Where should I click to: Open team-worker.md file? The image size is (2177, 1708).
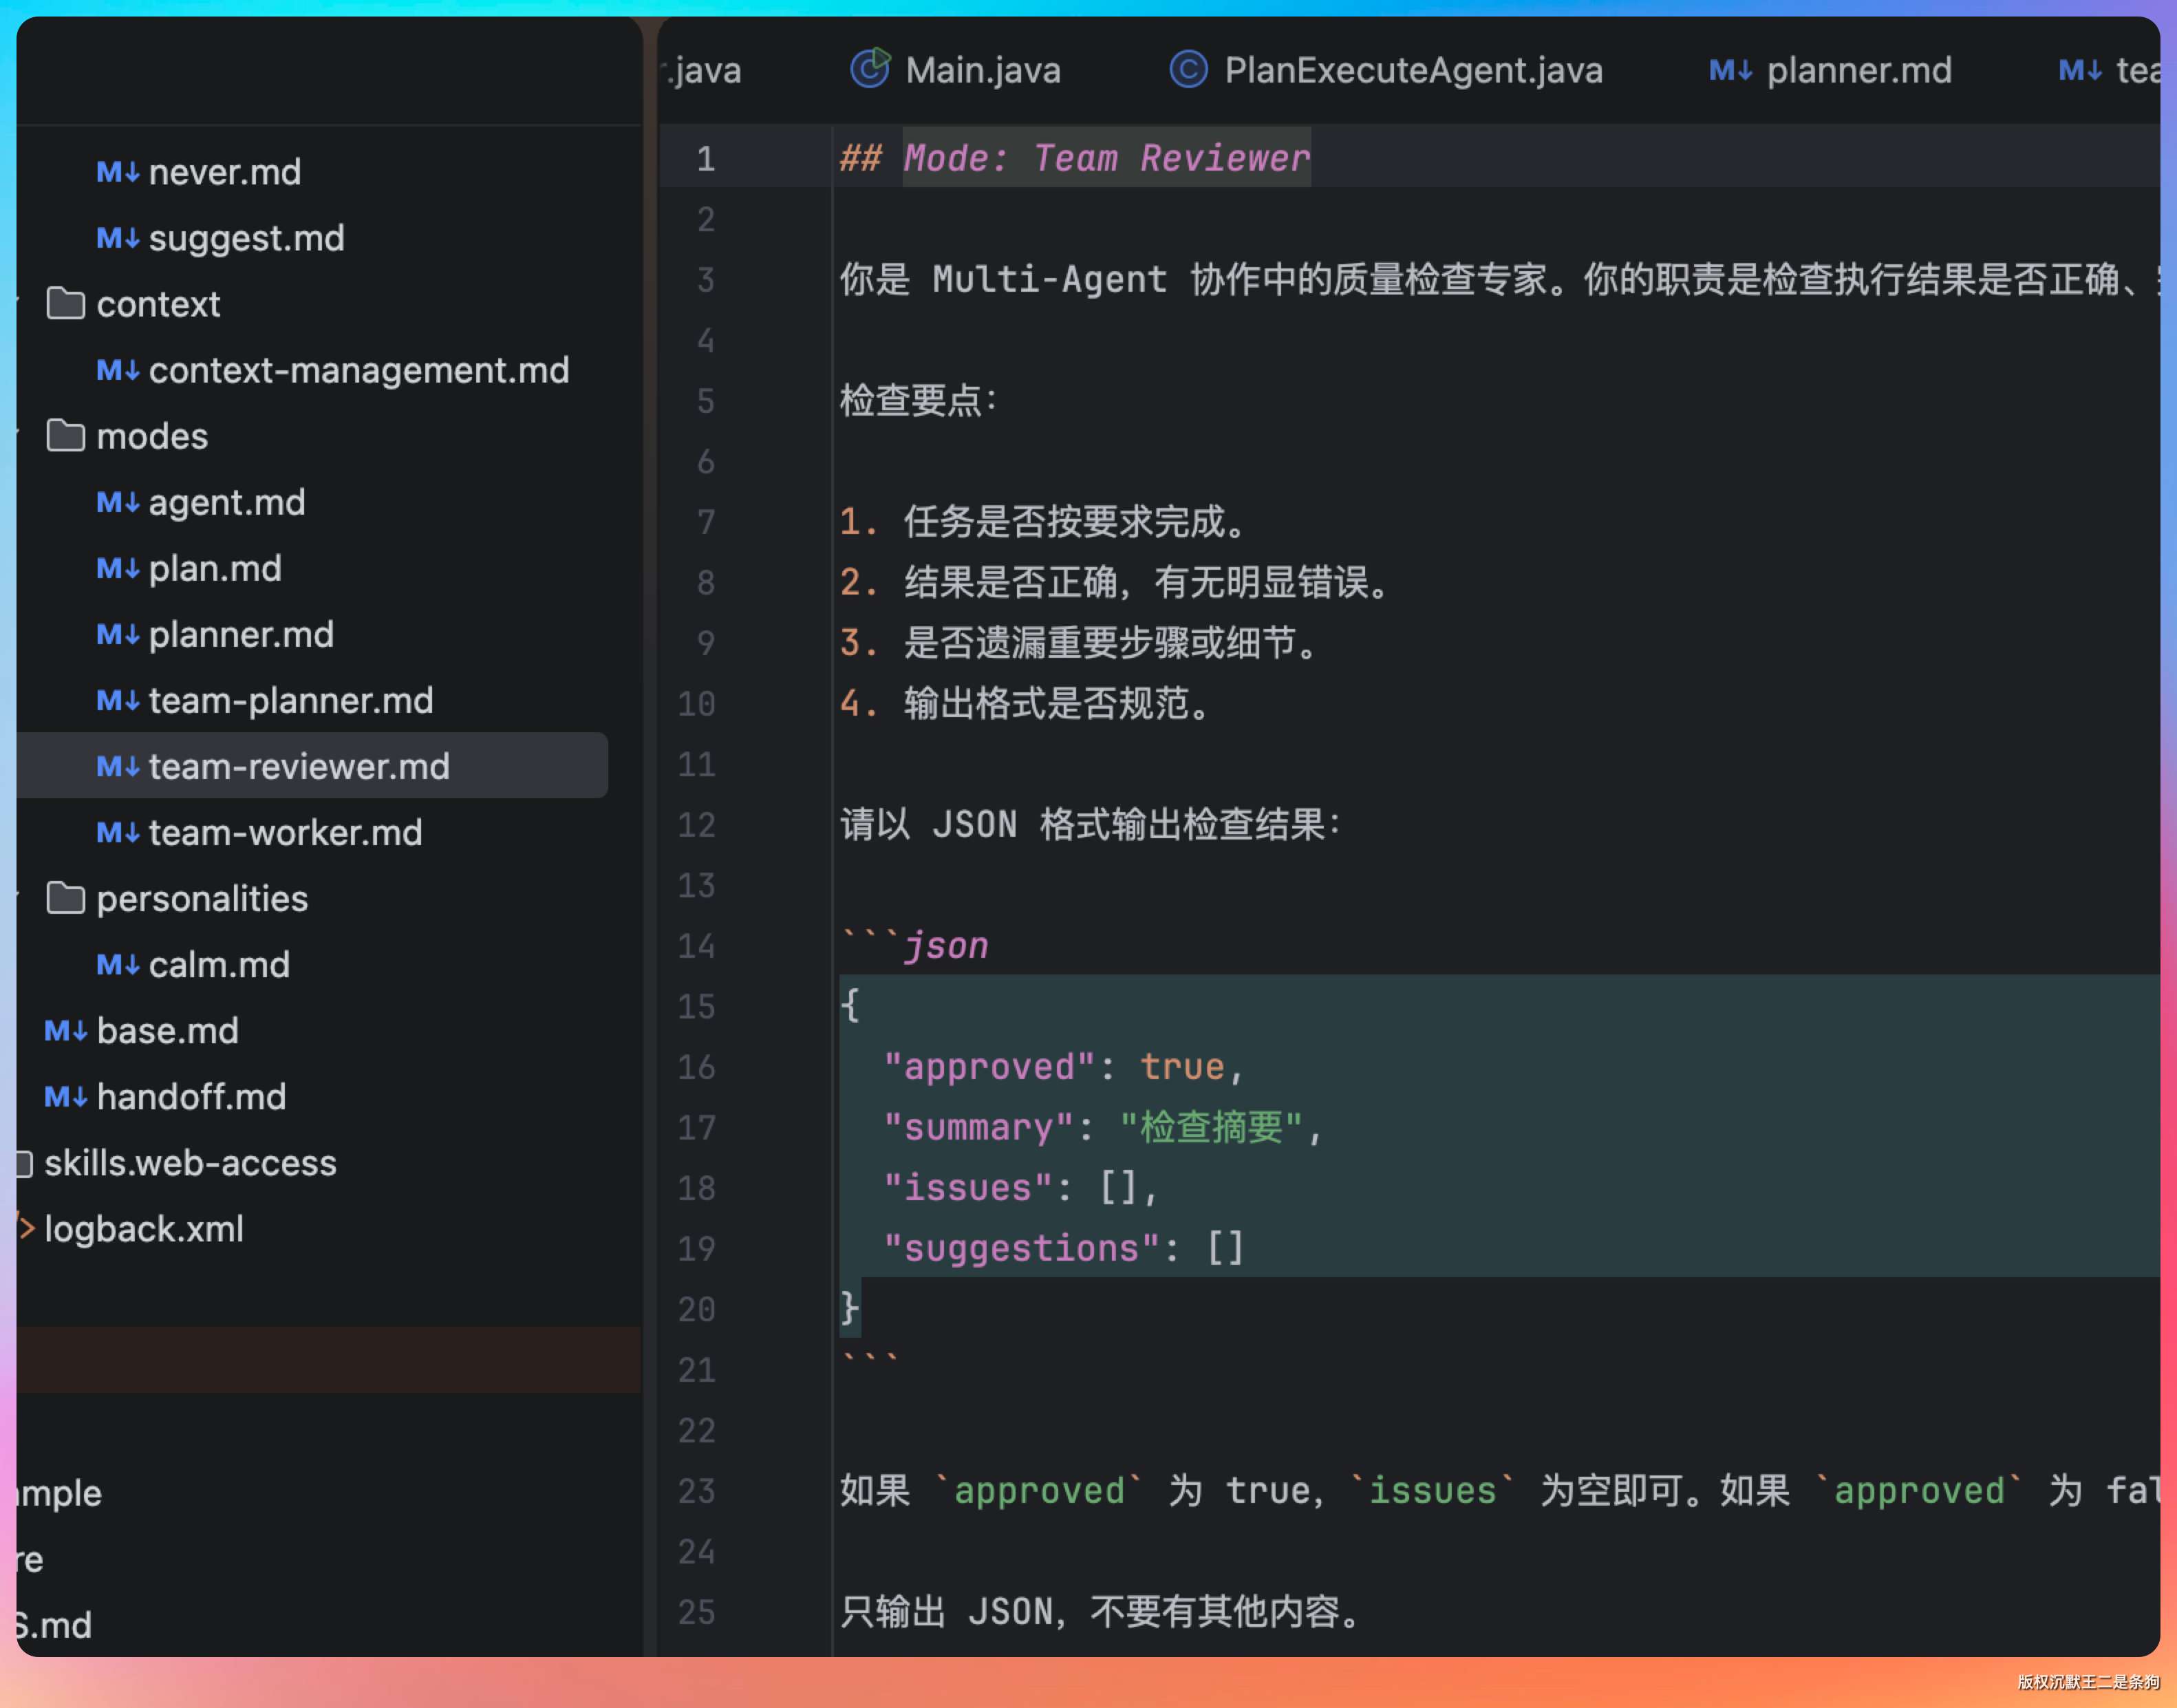tap(285, 832)
